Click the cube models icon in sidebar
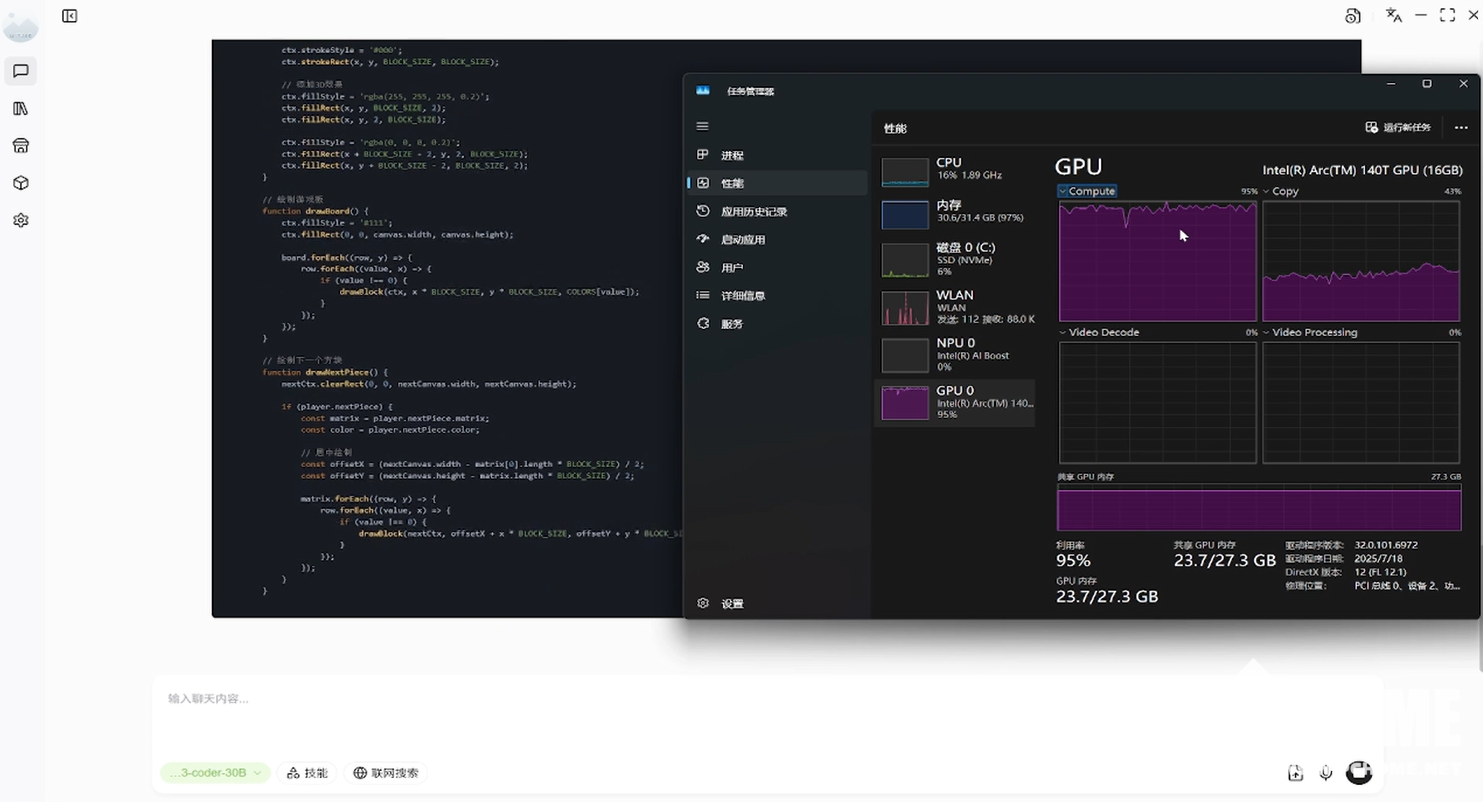Screen dimensions: 1483x802 coord(20,183)
